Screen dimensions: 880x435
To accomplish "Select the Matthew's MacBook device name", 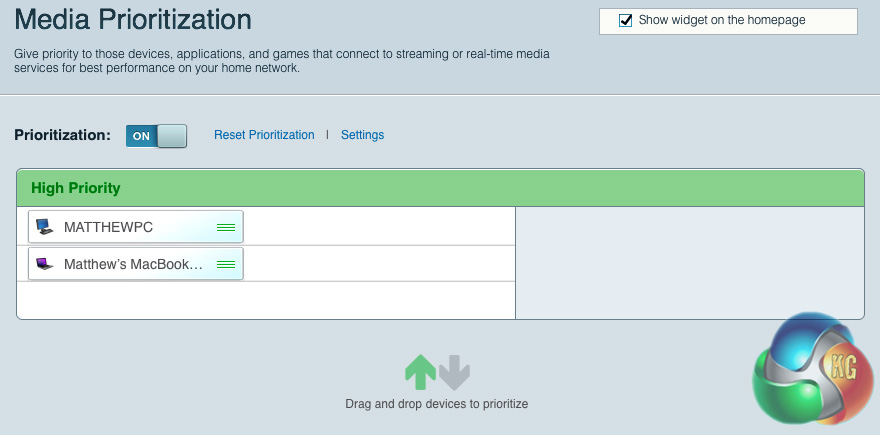I will click(133, 265).
